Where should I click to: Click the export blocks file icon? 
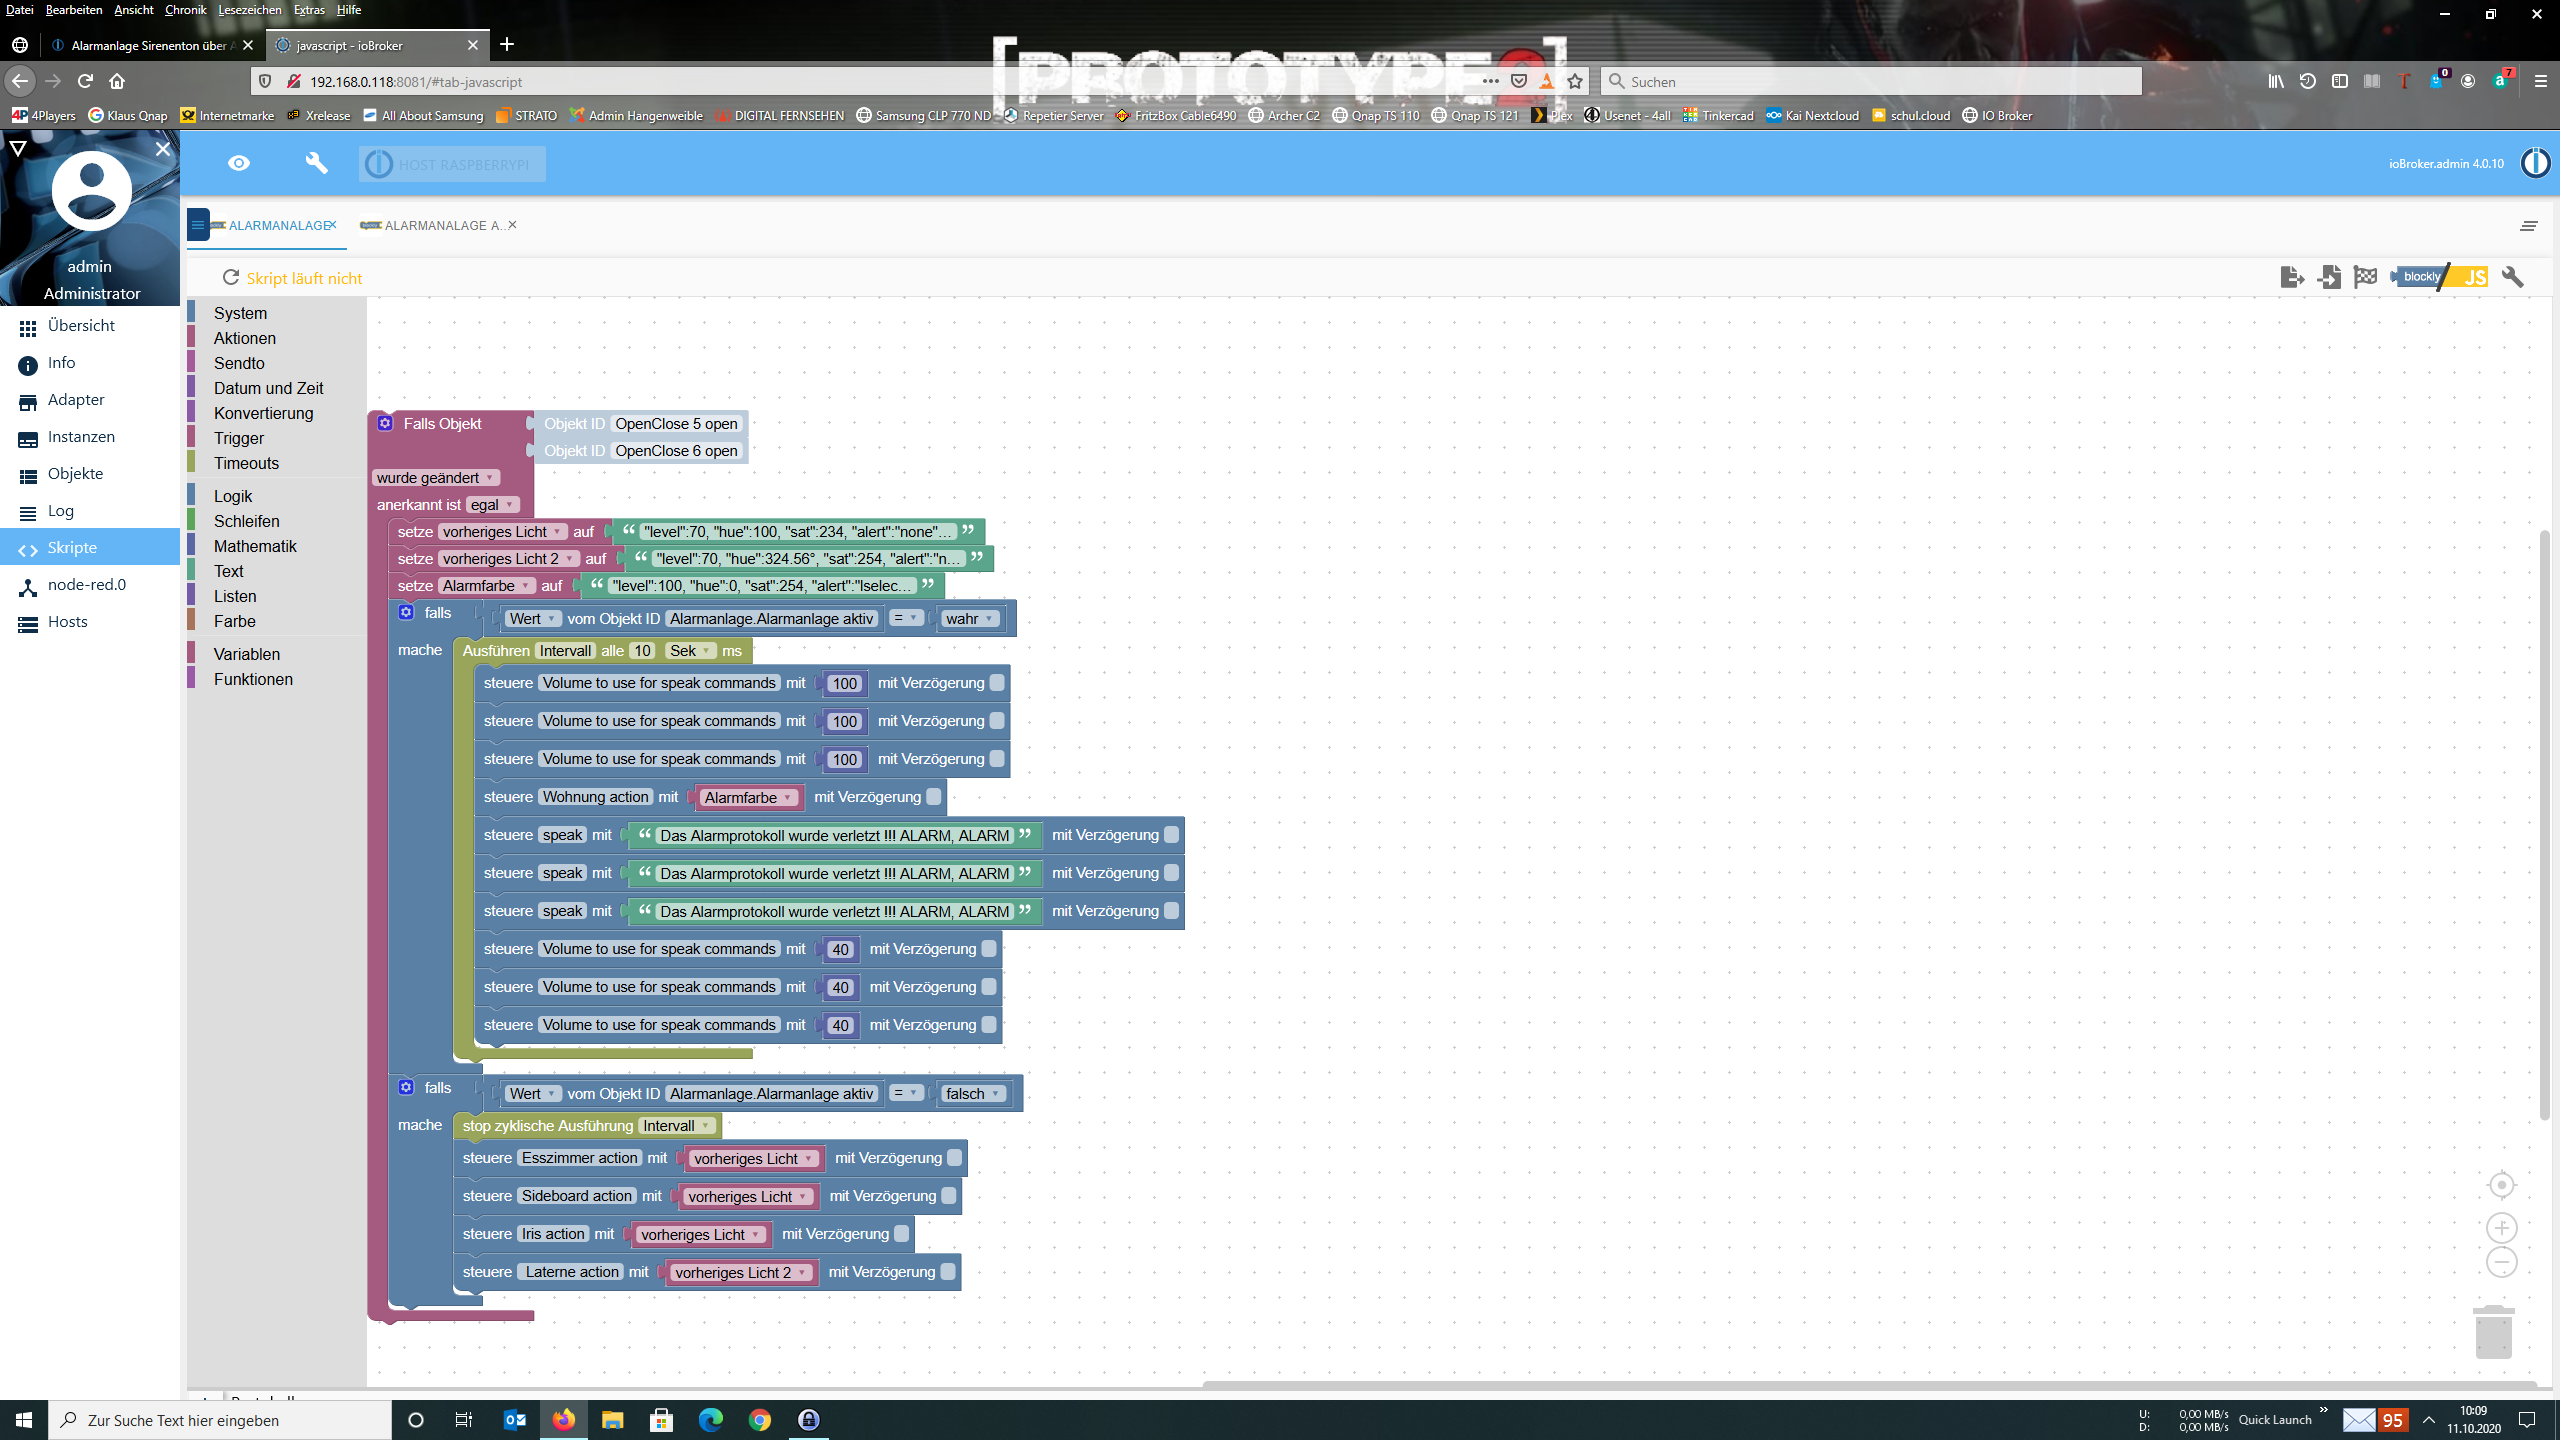2291,277
